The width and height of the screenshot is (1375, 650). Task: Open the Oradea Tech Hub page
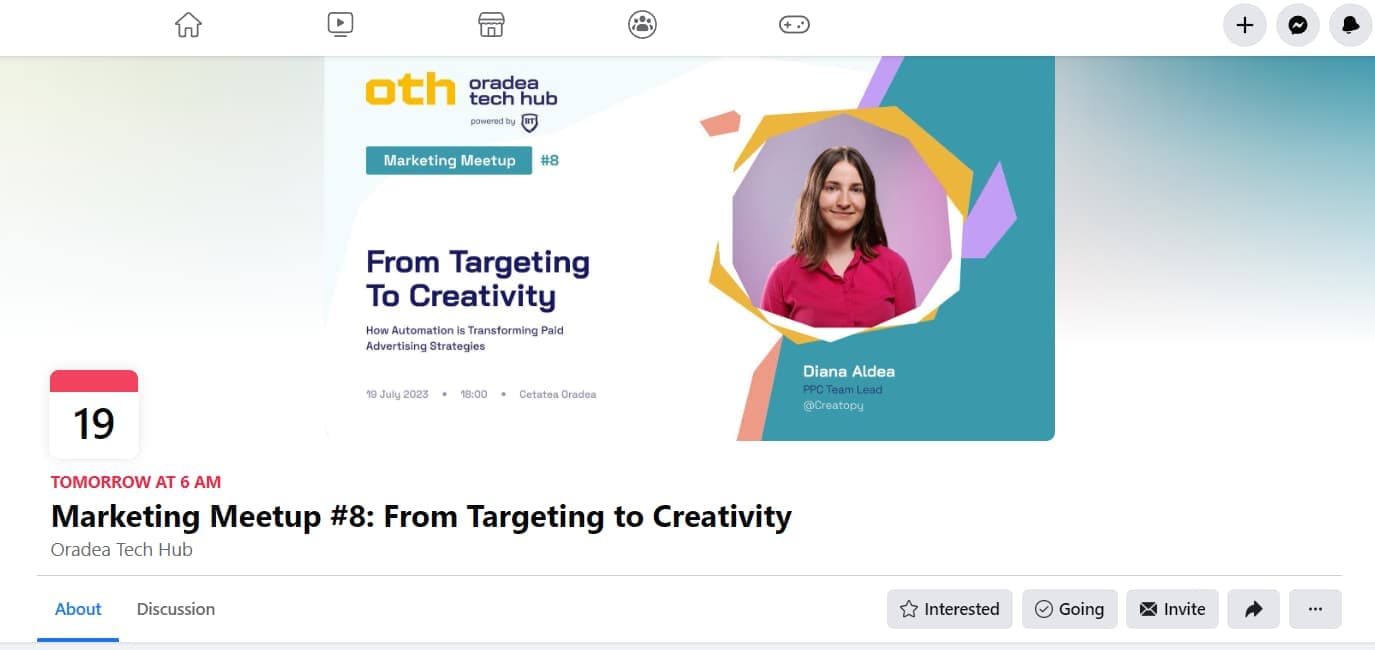(x=120, y=549)
